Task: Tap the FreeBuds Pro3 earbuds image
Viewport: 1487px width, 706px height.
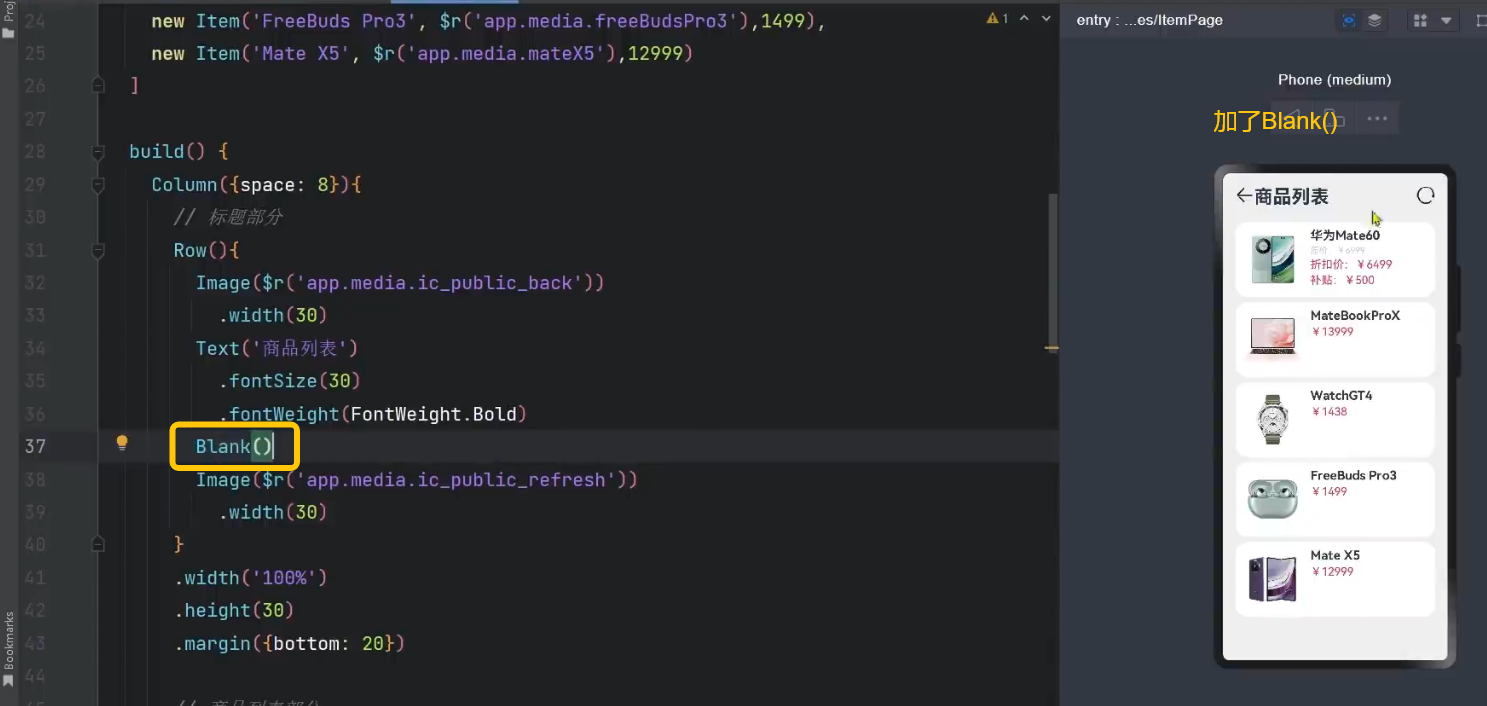Action: (1273, 498)
